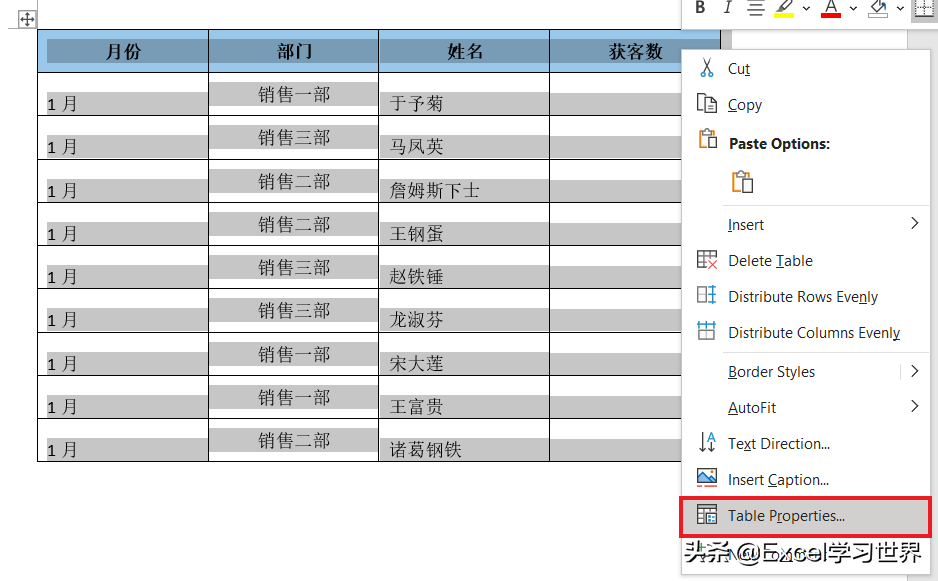Click 销售一部 in 于予菊's row
Viewport: 938px width, 581px height.
(x=294, y=95)
